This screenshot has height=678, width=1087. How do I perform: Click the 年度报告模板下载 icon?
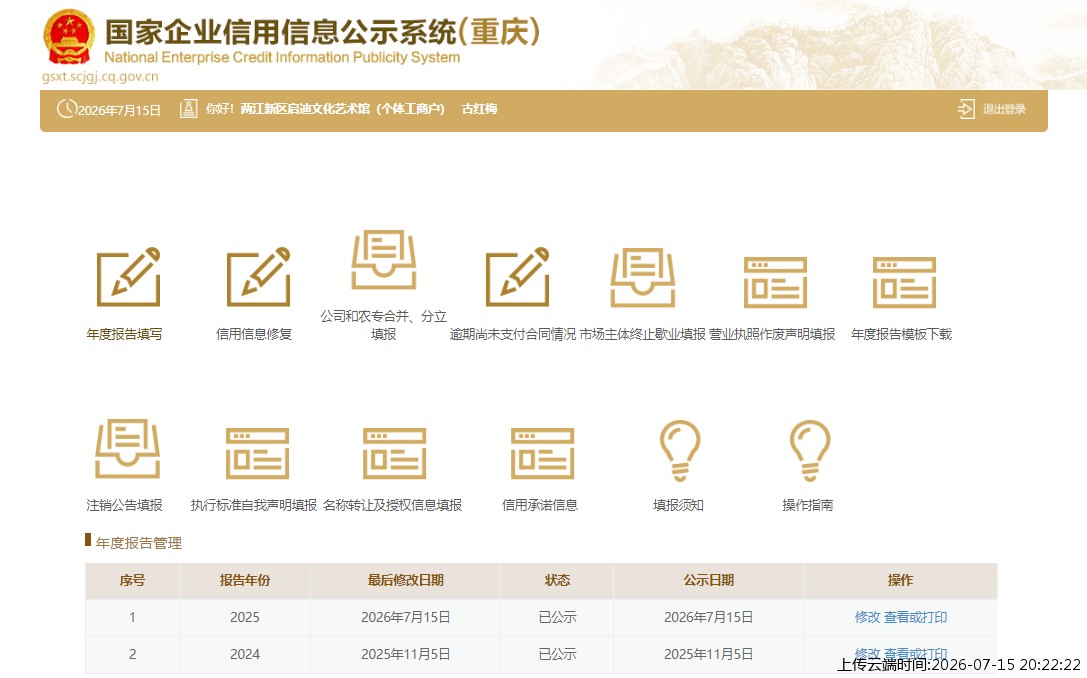pos(904,282)
